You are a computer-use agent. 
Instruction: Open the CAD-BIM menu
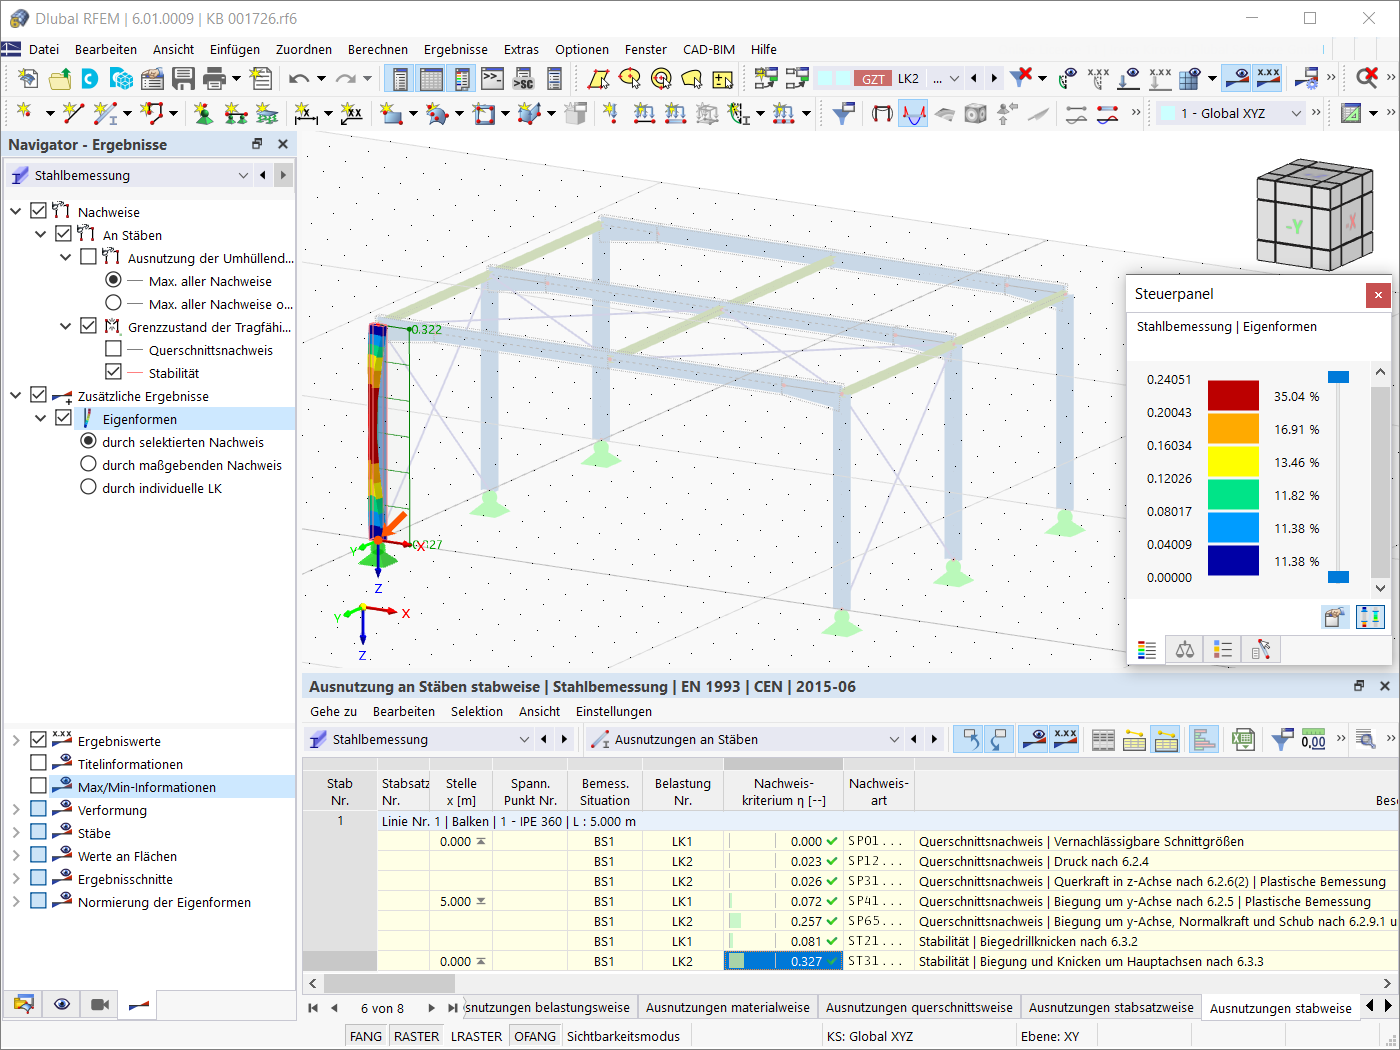pos(709,49)
